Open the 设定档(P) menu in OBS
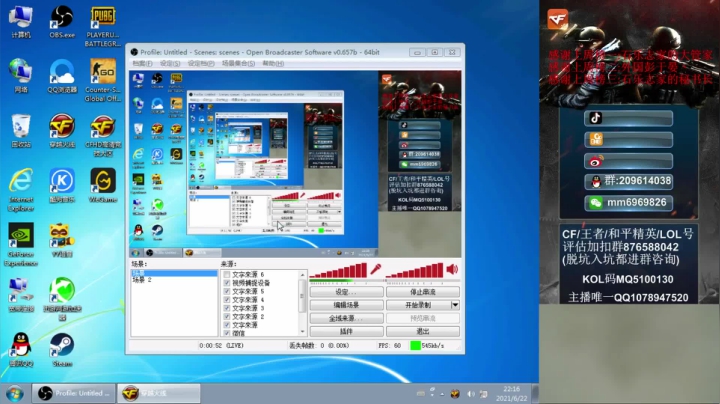 click(201, 63)
